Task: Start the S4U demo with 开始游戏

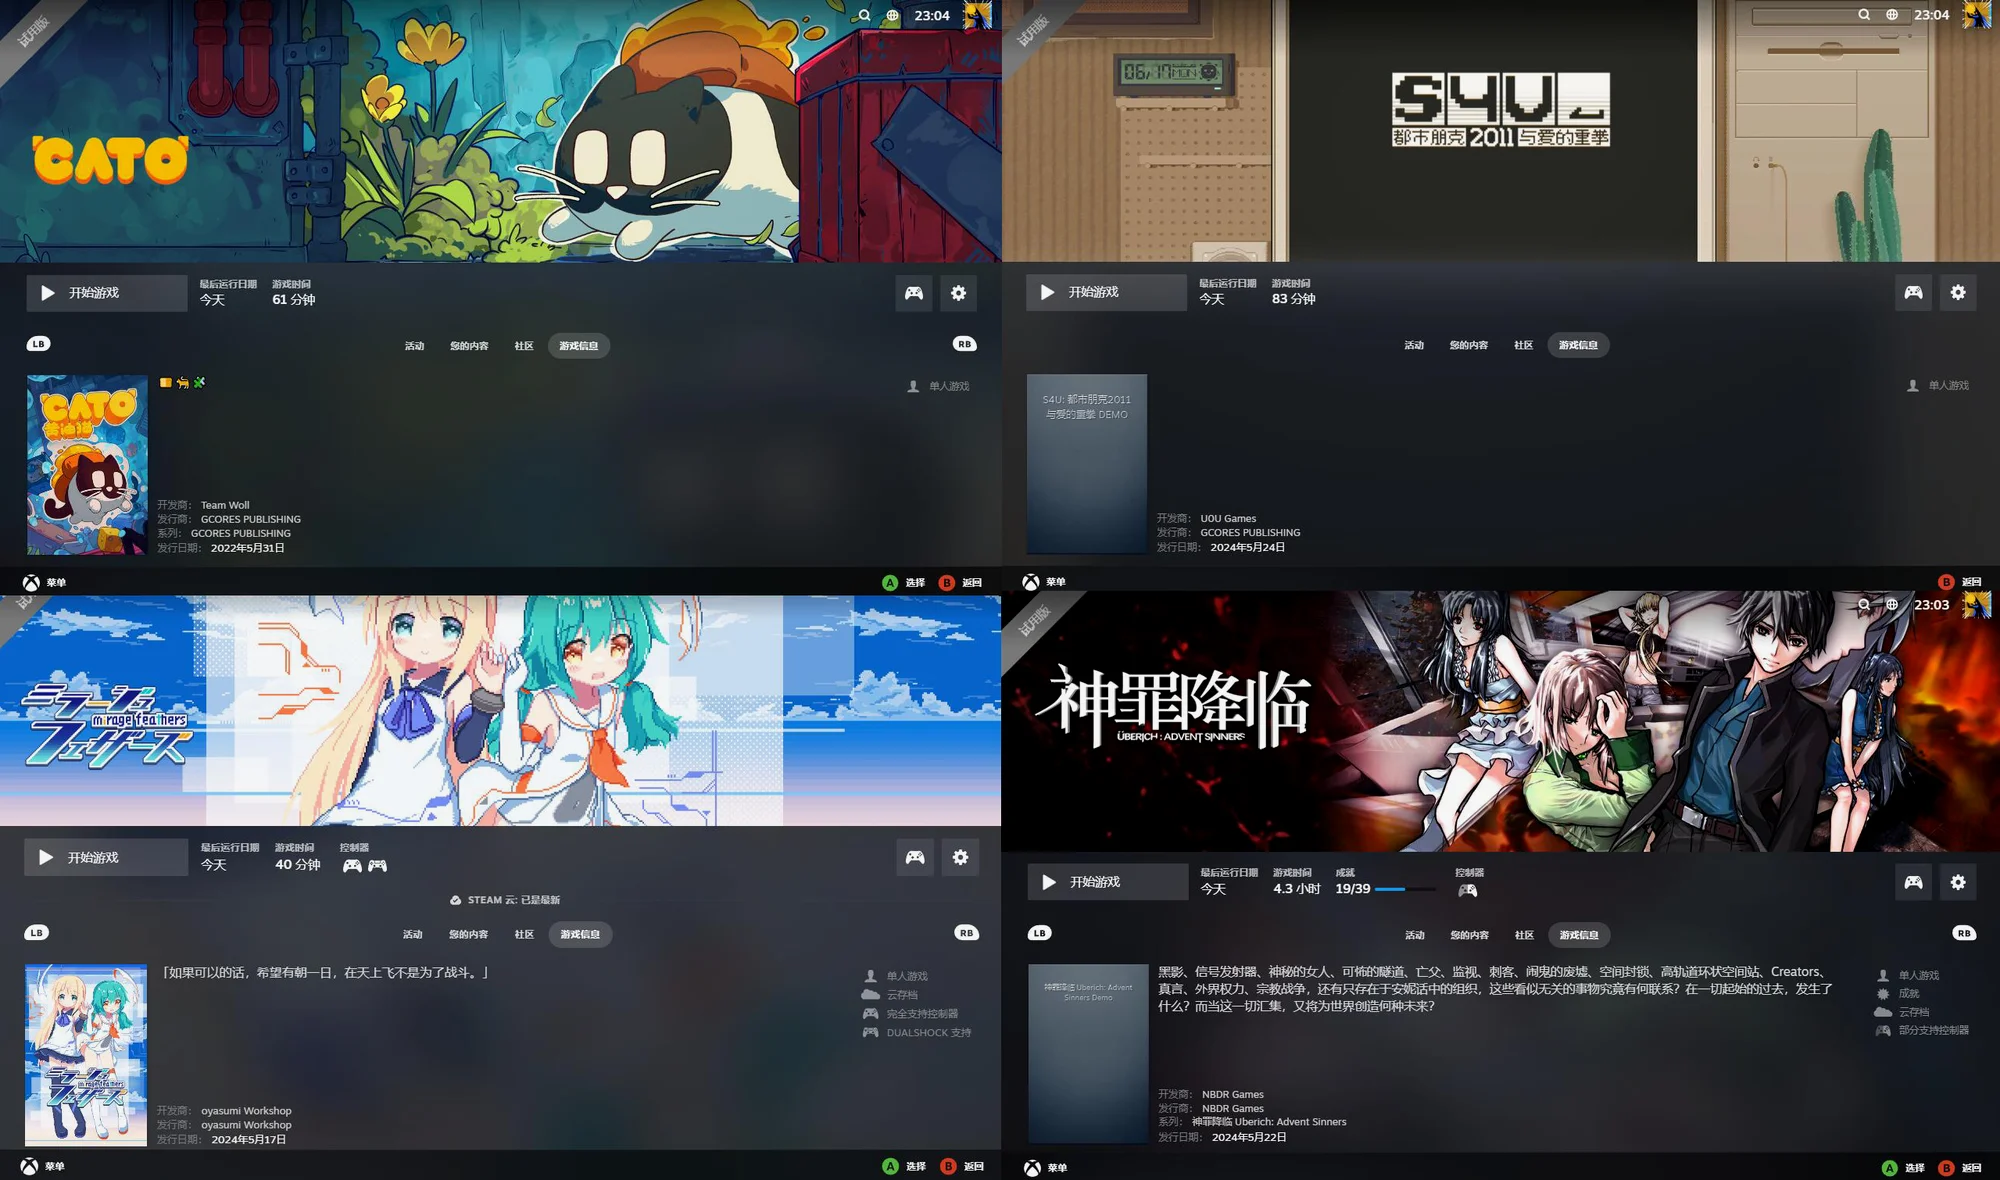Action: point(1106,292)
